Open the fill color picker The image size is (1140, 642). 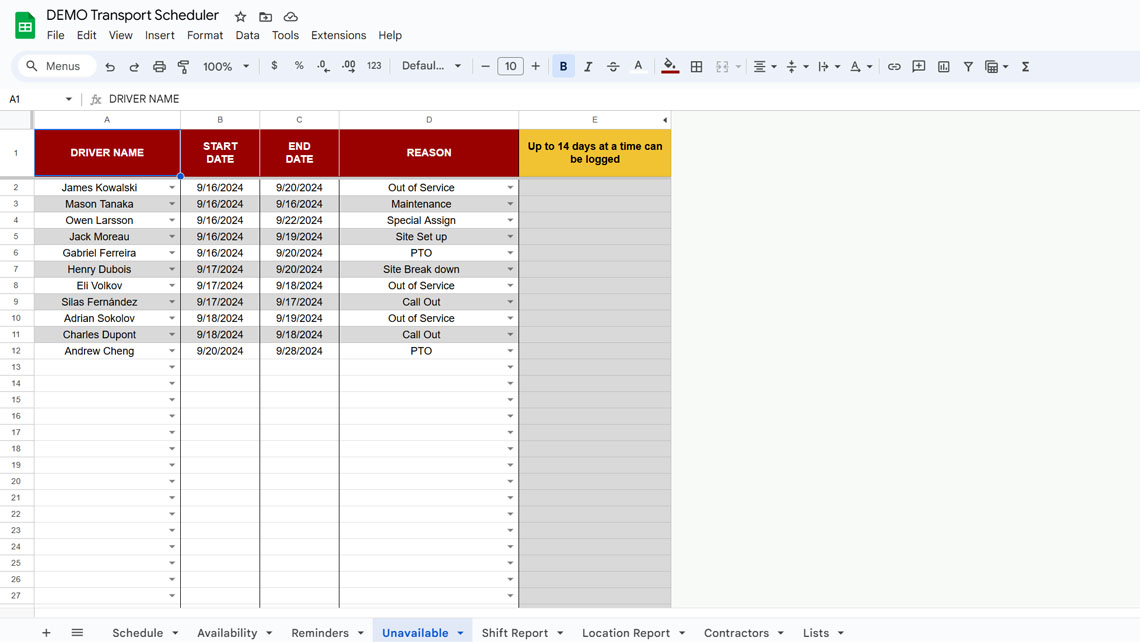tap(670, 66)
